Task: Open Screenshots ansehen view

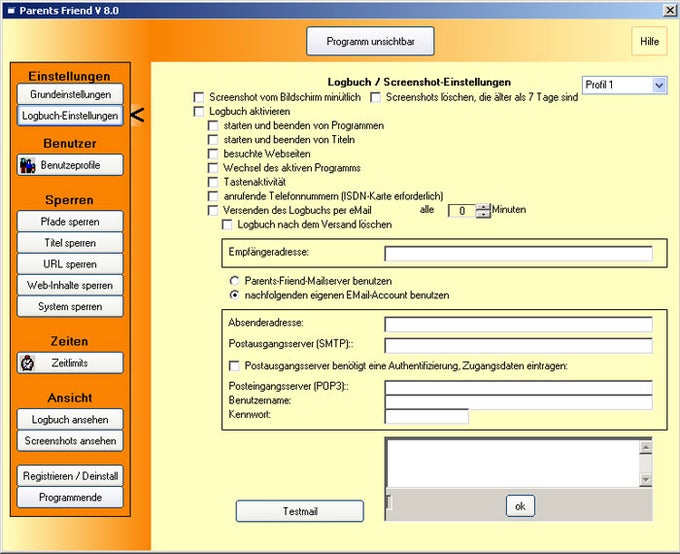Action: (70, 440)
